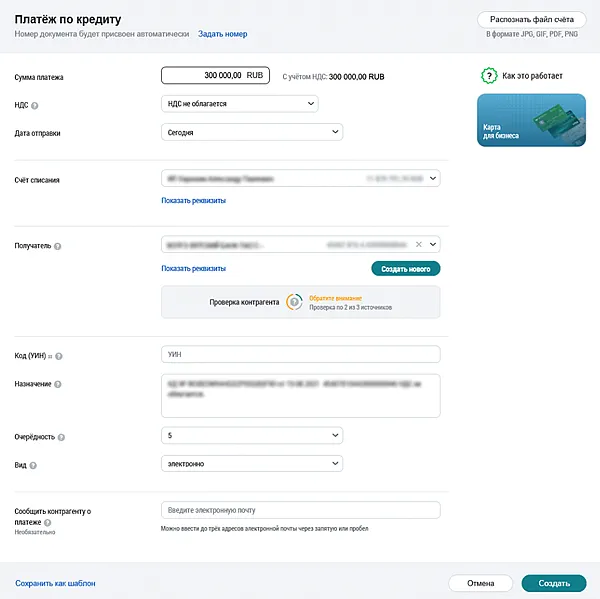Click the question icon beside Очерёдность

[x=63, y=438]
